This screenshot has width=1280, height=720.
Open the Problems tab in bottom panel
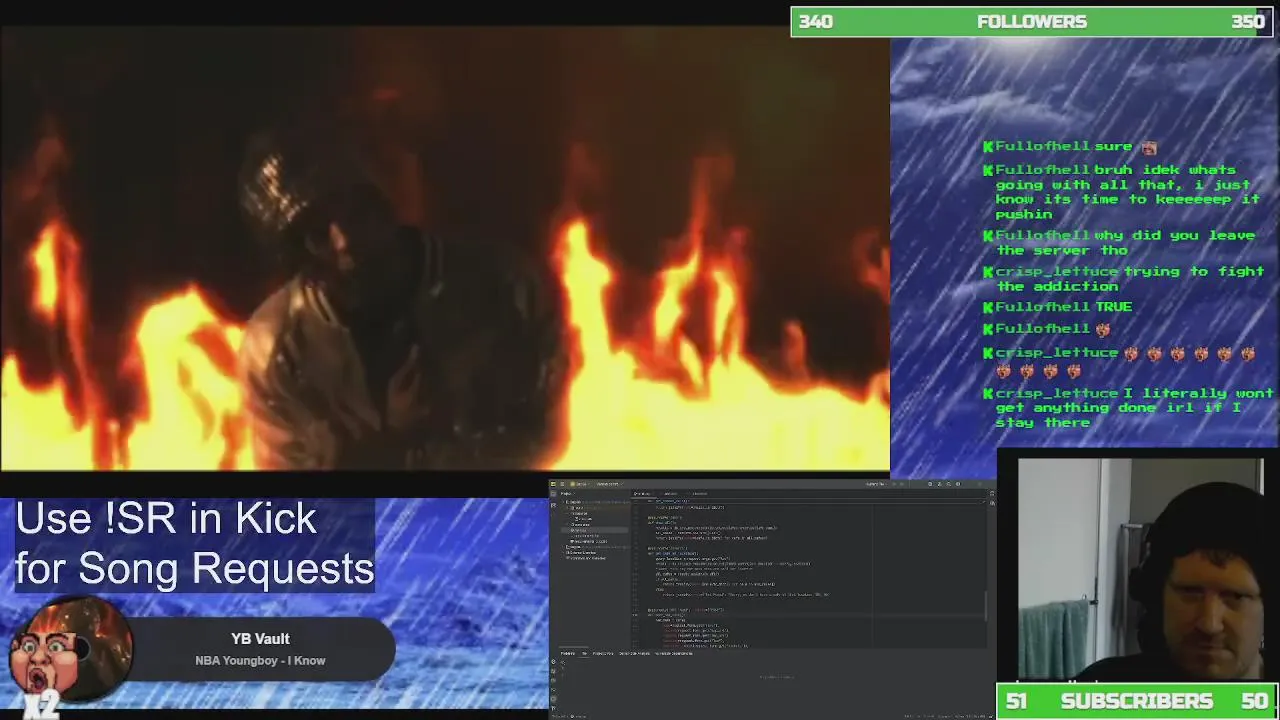pyautogui.click(x=568, y=653)
